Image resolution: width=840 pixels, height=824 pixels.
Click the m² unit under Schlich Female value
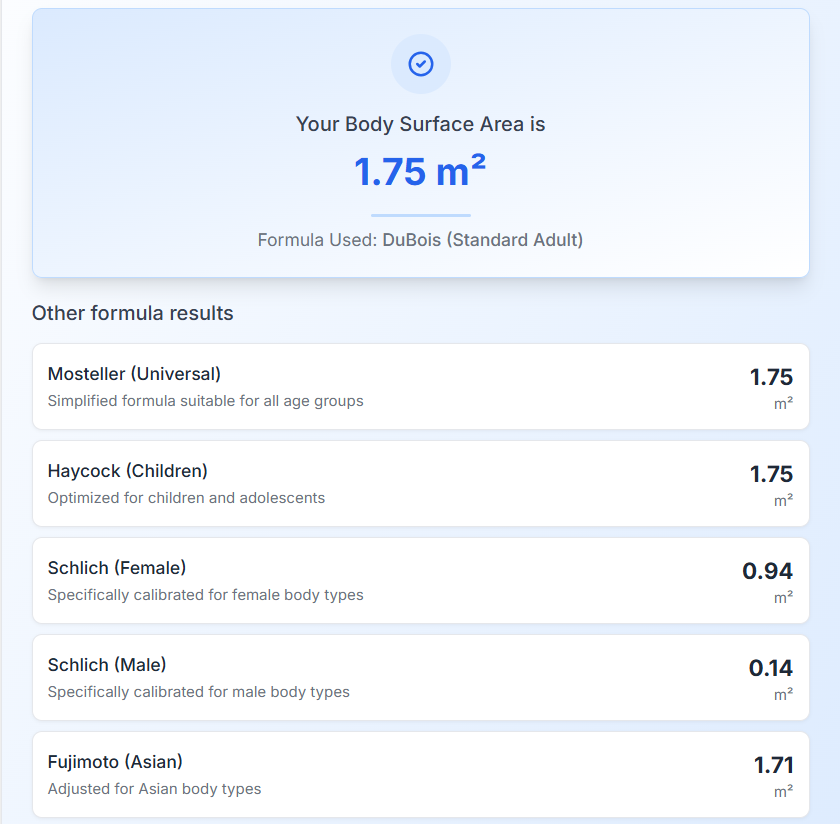[783, 597]
